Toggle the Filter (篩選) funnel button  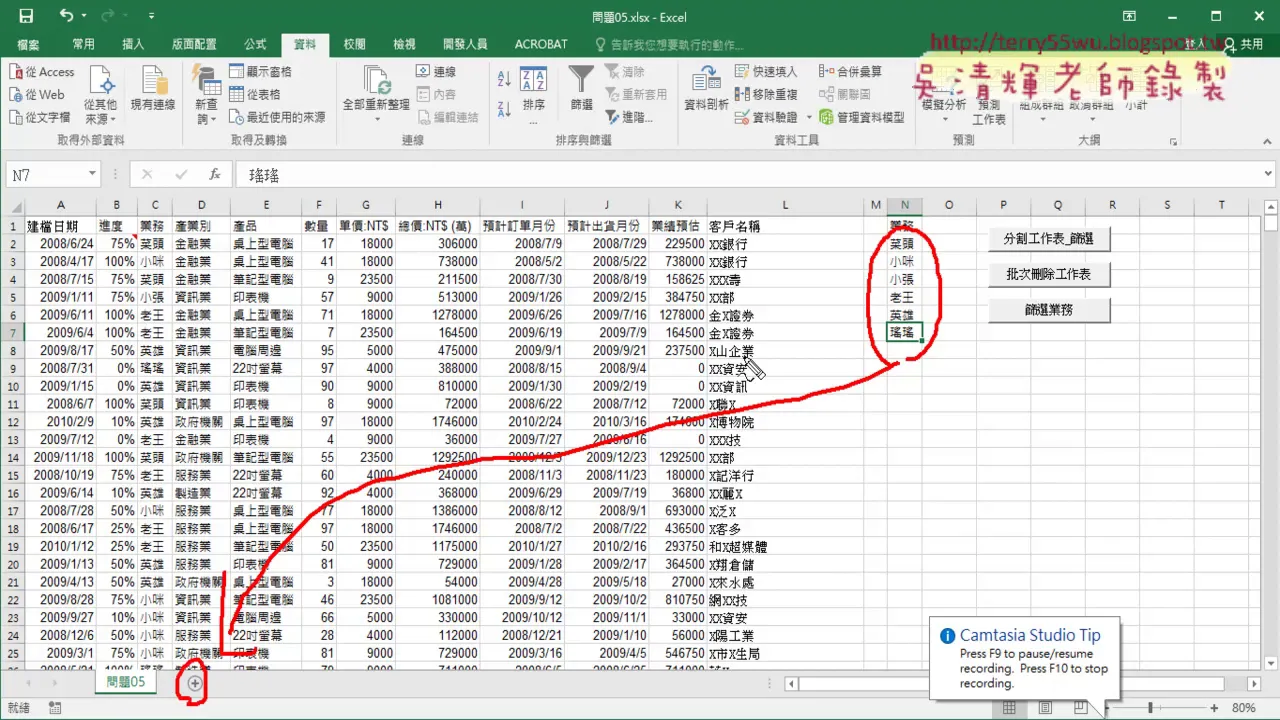click(x=581, y=88)
